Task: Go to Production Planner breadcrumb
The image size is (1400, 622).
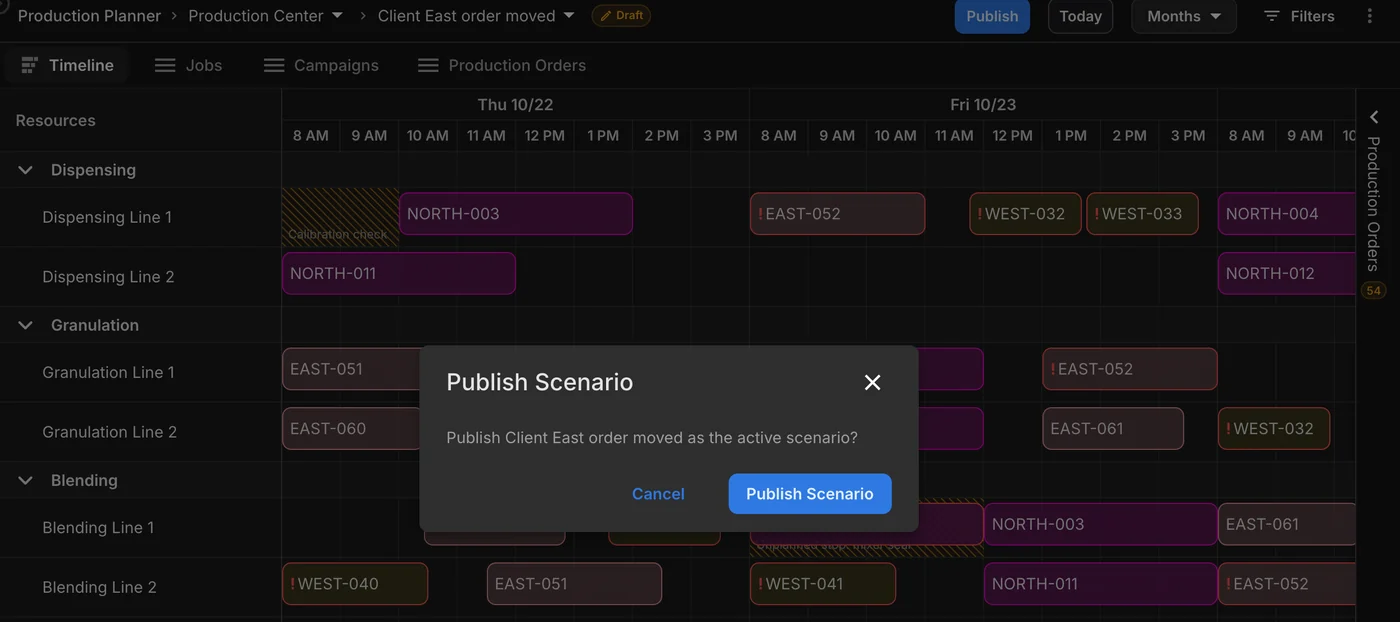Action: tap(89, 16)
